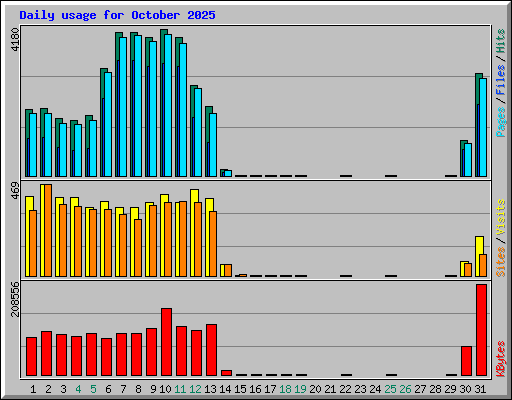The width and height of the screenshot is (512, 400).
Task: Click day label 28 on the x-axis
Action: click(435, 389)
